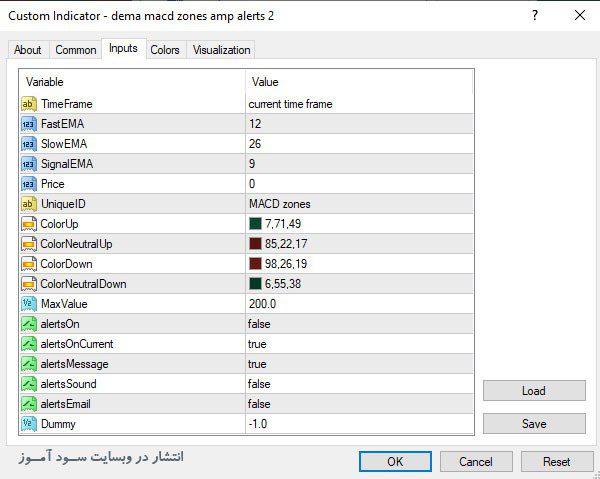Select the MaxValue variable name
This screenshot has width=600, height=479.
pyautogui.click(x=64, y=304)
